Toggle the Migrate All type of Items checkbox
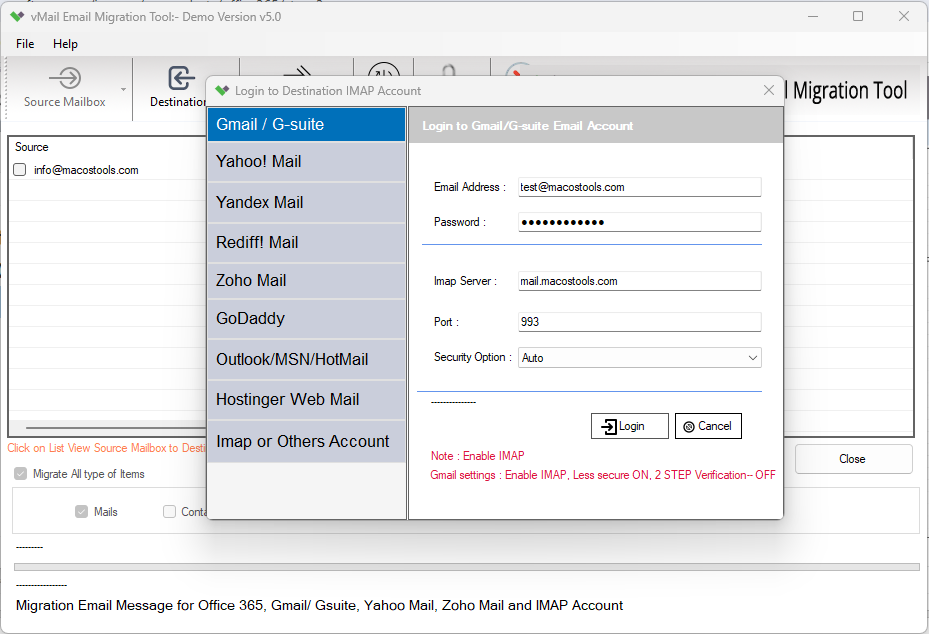Image resolution: width=929 pixels, height=634 pixels. [x=21, y=474]
